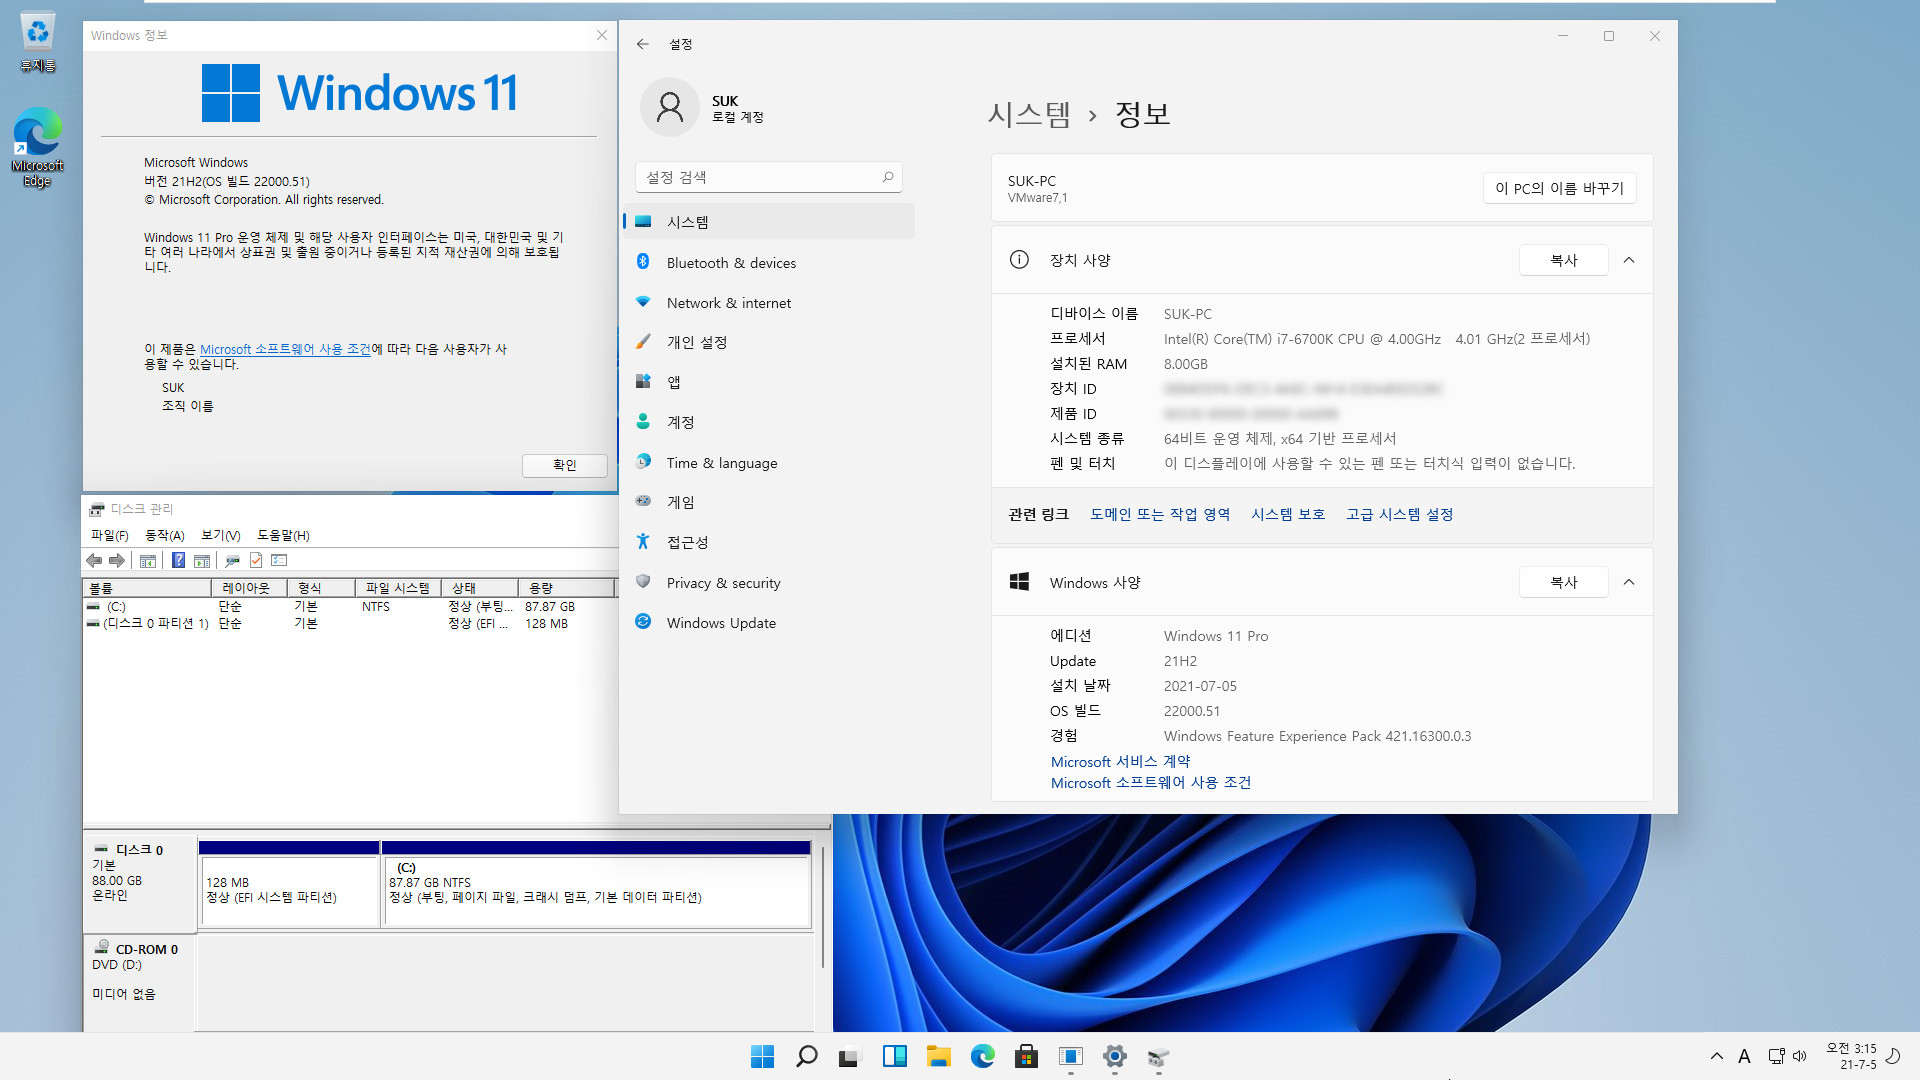Copy Windows specifications with 복사 button
The image size is (1920, 1080).
1563,582
